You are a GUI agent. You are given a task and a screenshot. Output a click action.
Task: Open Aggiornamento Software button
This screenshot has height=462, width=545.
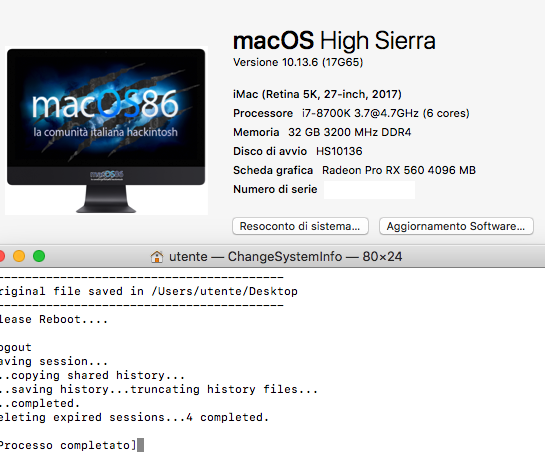tap(456, 226)
